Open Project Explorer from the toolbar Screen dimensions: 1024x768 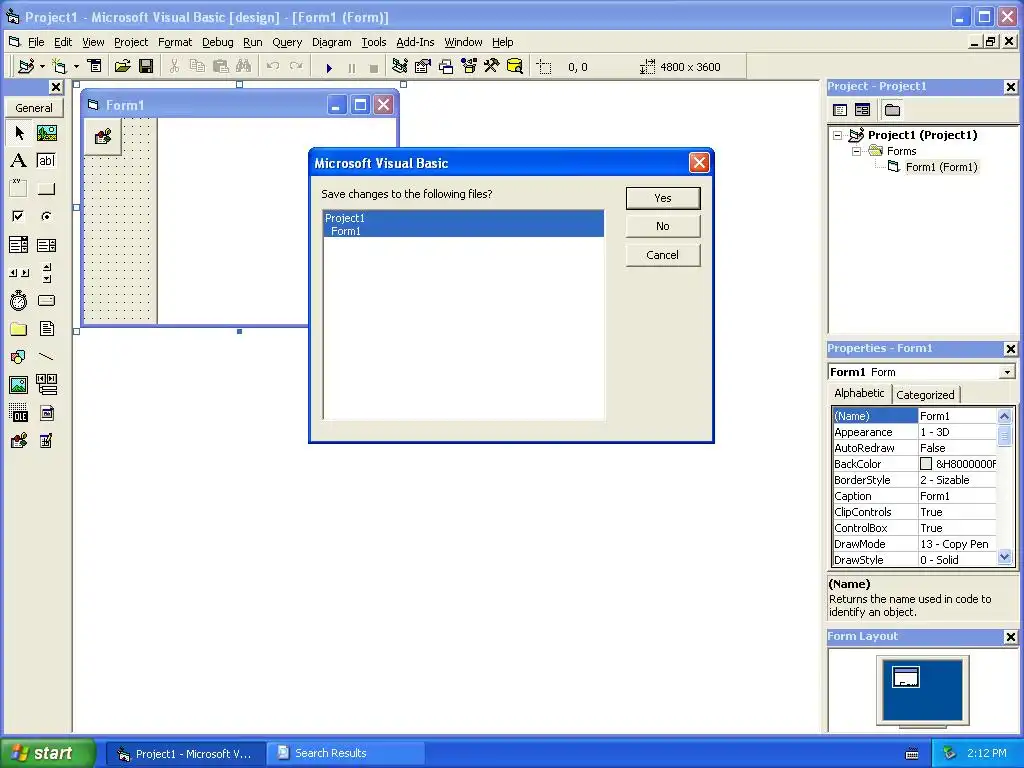(400, 67)
